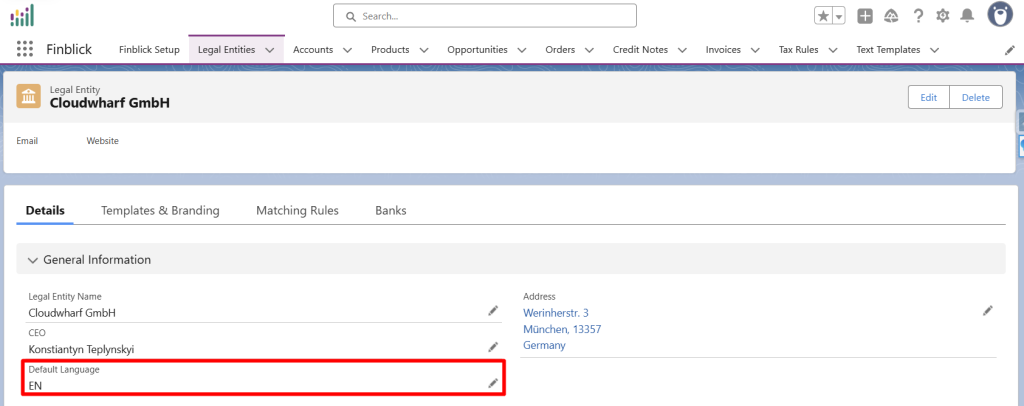1024x406 pixels.
Task: Switch to the Templates & Branding tab
Action: [160, 211]
